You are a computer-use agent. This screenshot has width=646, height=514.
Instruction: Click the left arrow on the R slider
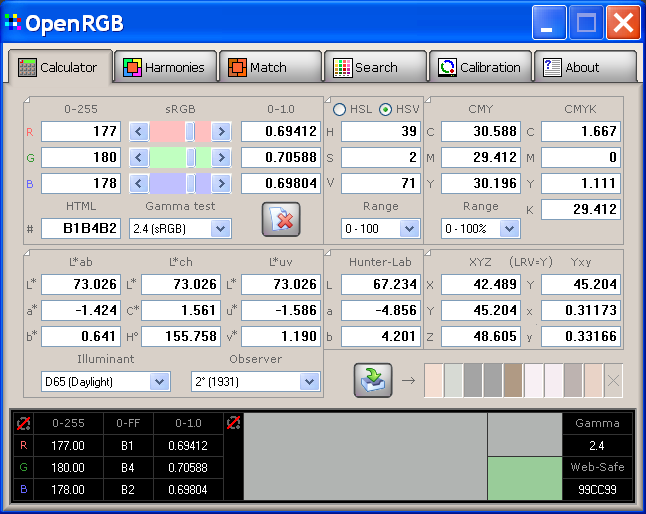point(139,131)
